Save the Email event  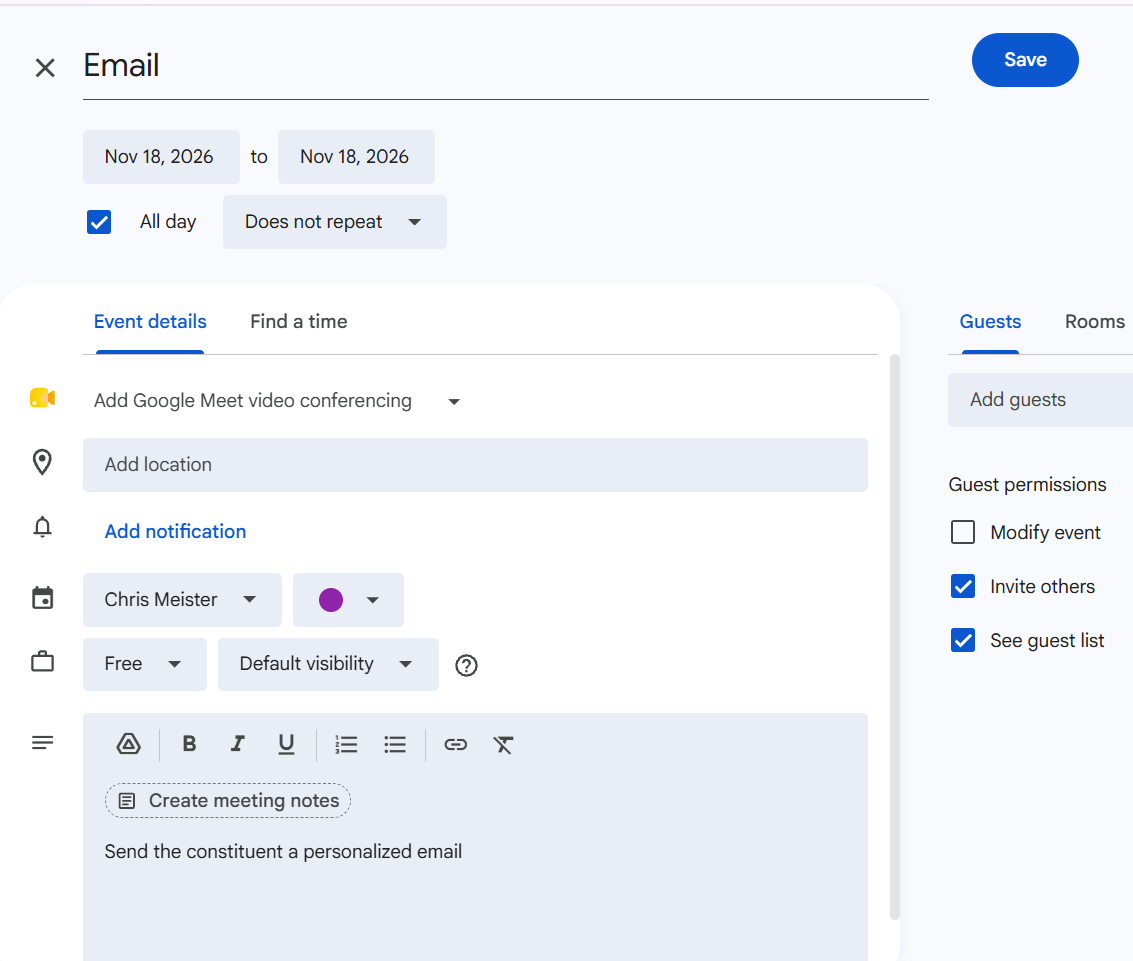pyautogui.click(x=1025, y=60)
